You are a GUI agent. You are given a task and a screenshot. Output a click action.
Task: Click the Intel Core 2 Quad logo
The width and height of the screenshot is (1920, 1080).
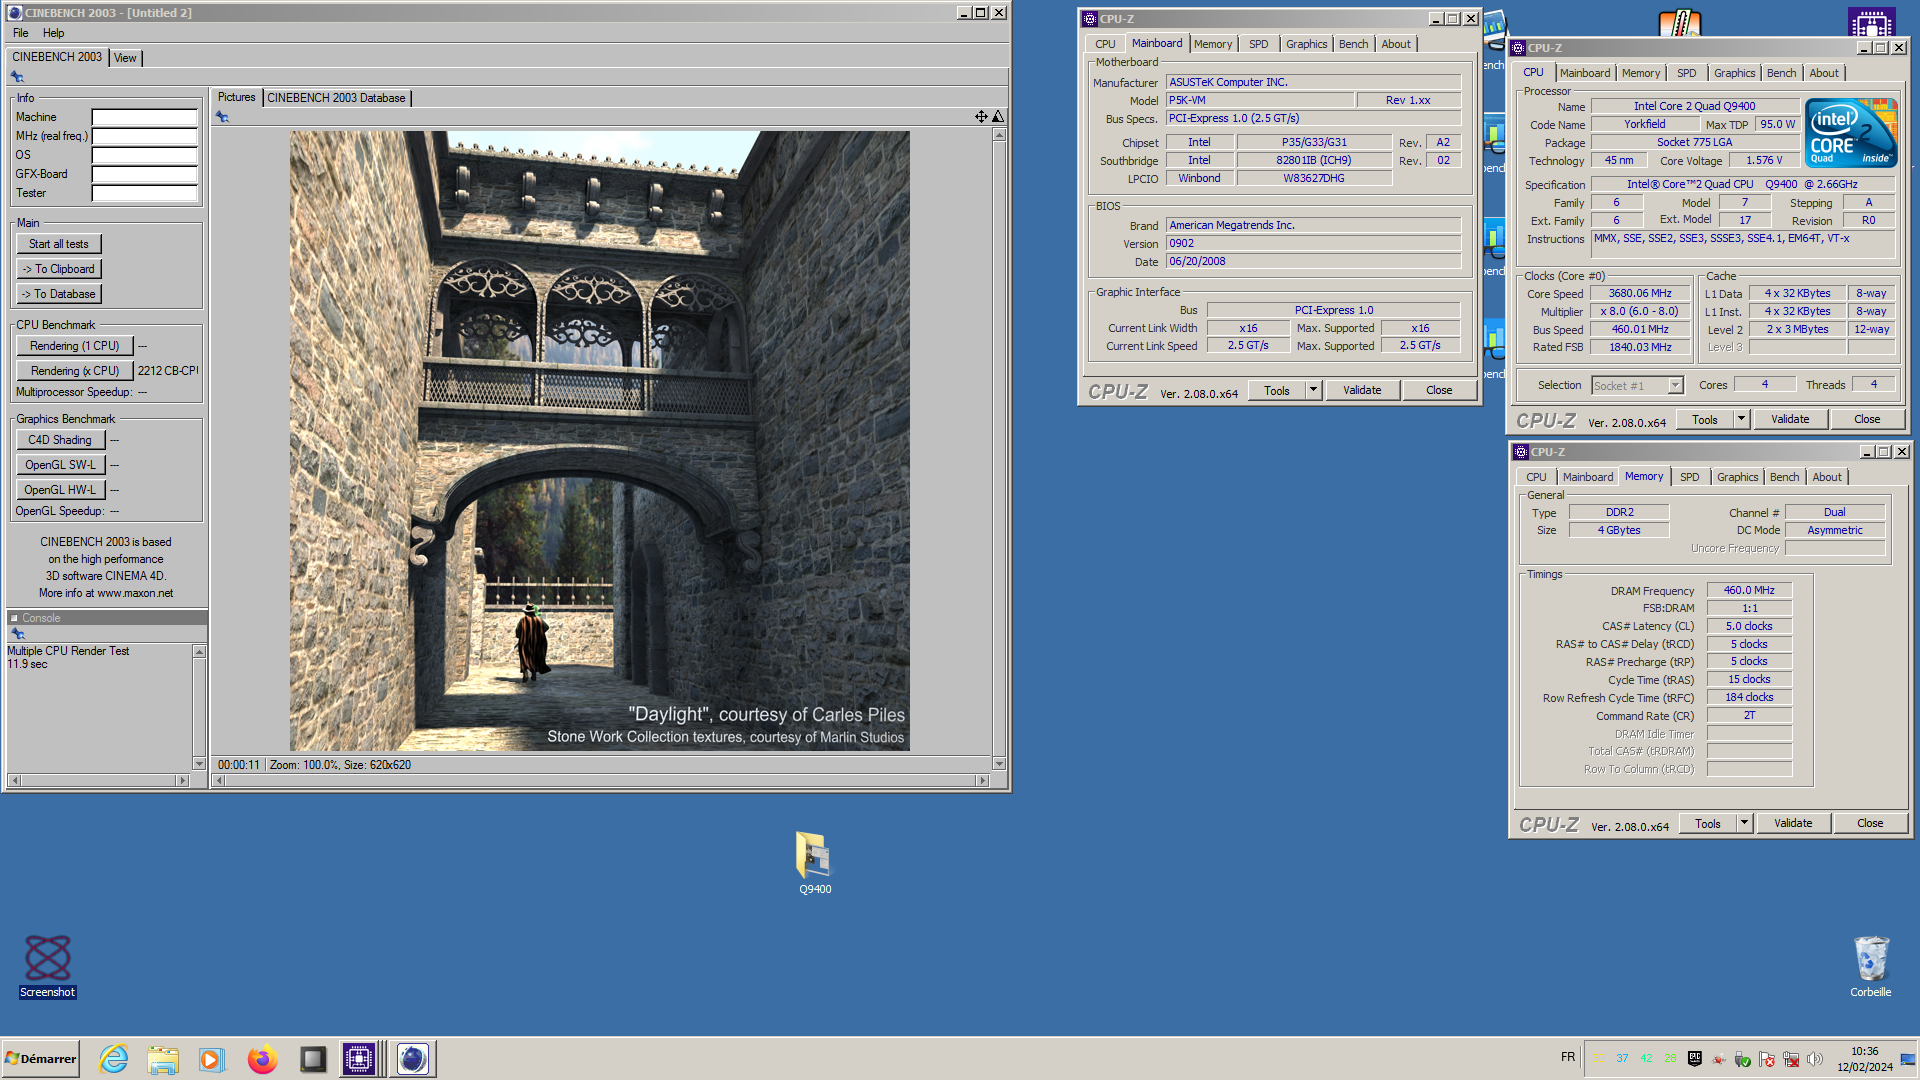point(1850,132)
